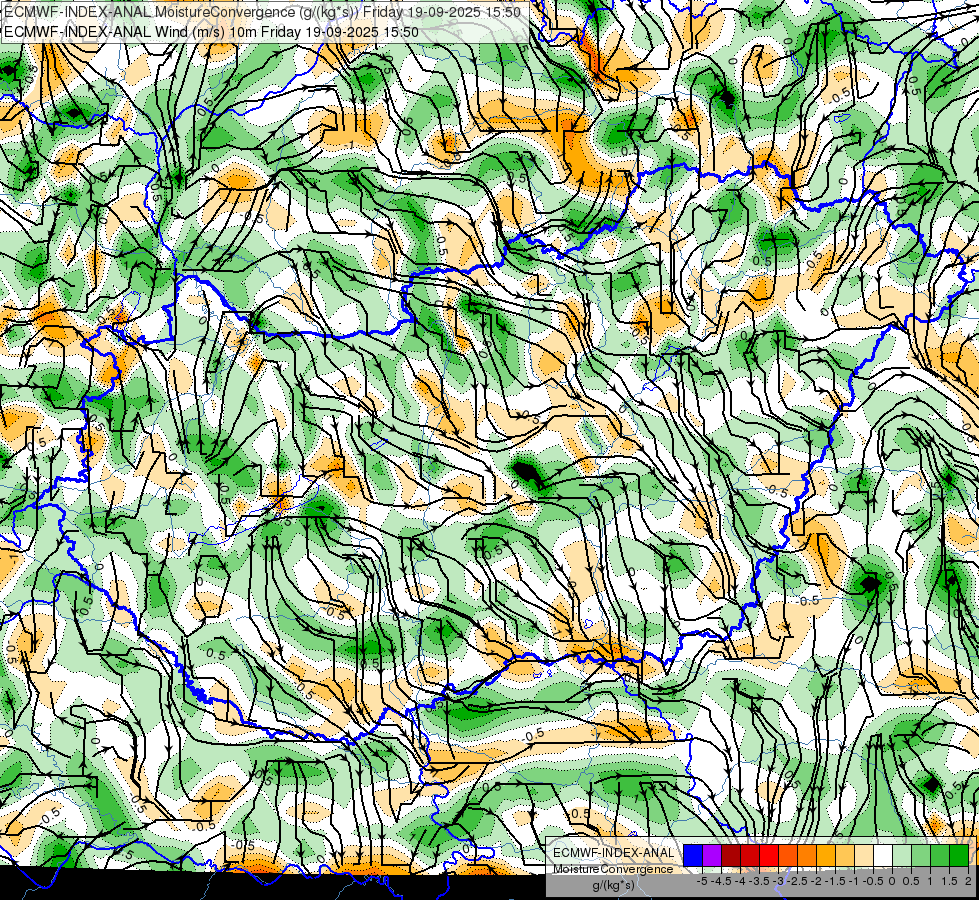The height and width of the screenshot is (900, 979).
Task: Click the legend unit g/(kg*s)
Action: pos(614,885)
